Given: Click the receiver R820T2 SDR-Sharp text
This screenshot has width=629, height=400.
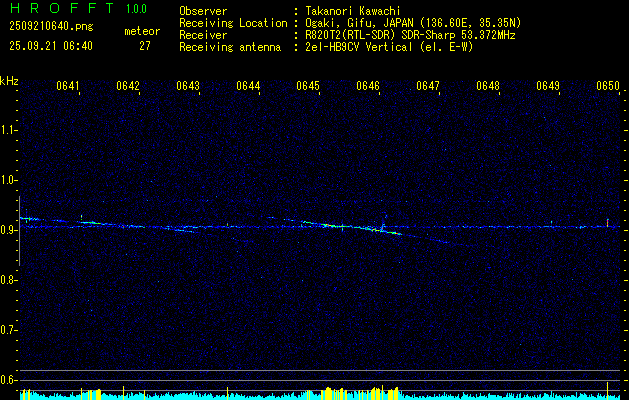Looking at the screenshot, I should (x=410, y=35).
